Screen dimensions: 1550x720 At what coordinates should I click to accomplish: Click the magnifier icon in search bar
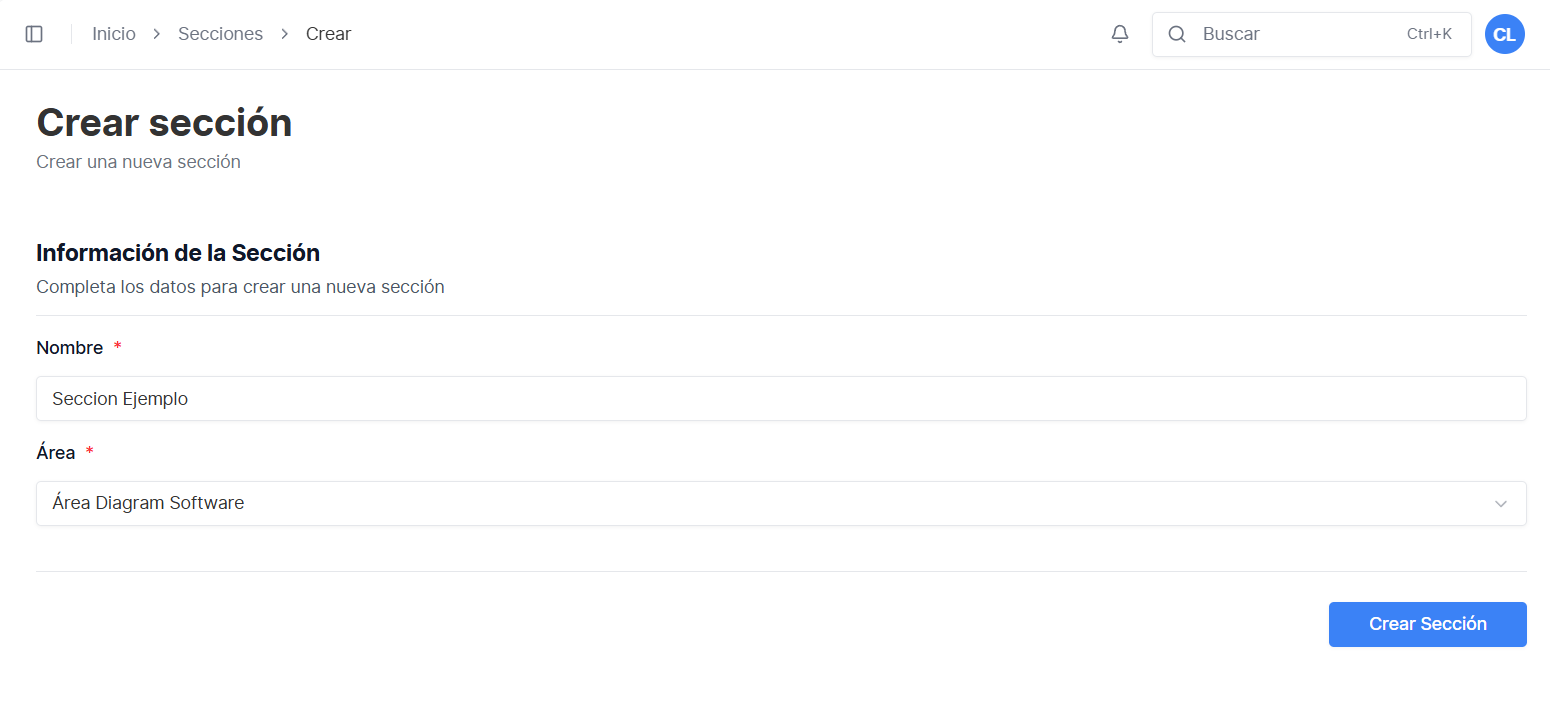tap(1177, 34)
